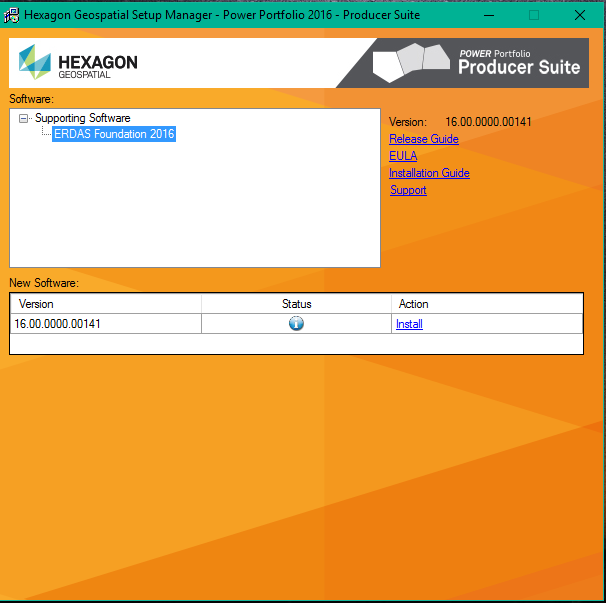Viewport: 606px width, 603px height.
Task: Minimize the Setup Manager window
Action: [x=489, y=15]
